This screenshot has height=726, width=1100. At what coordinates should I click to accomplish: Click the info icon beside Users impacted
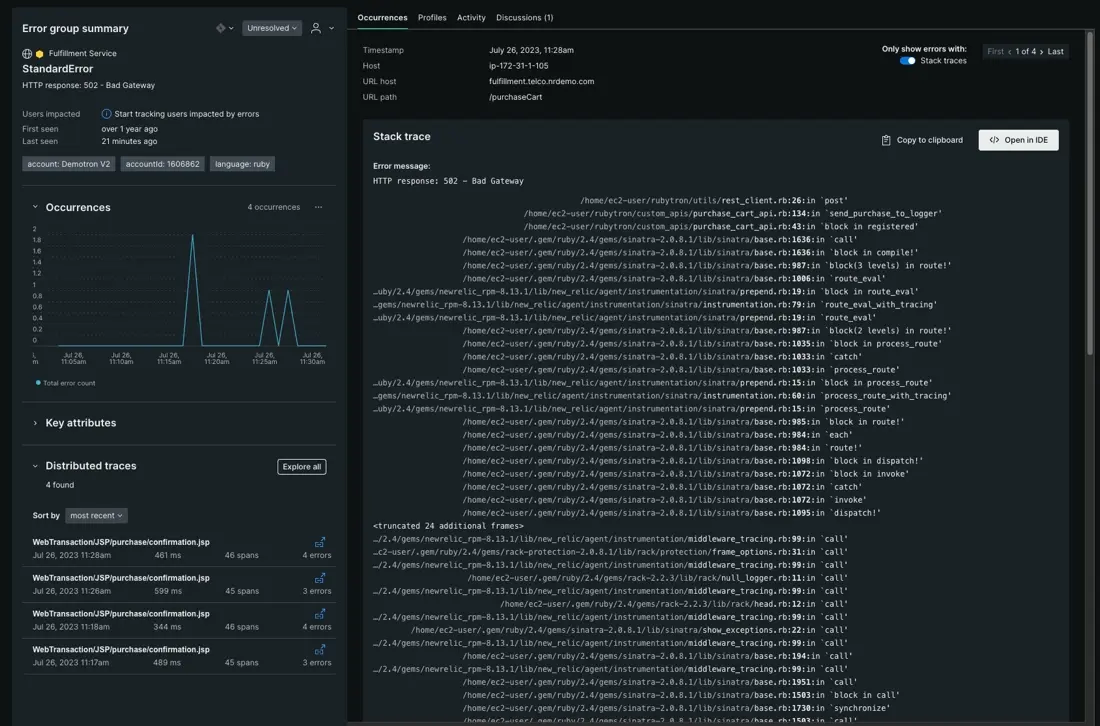tap(106, 114)
